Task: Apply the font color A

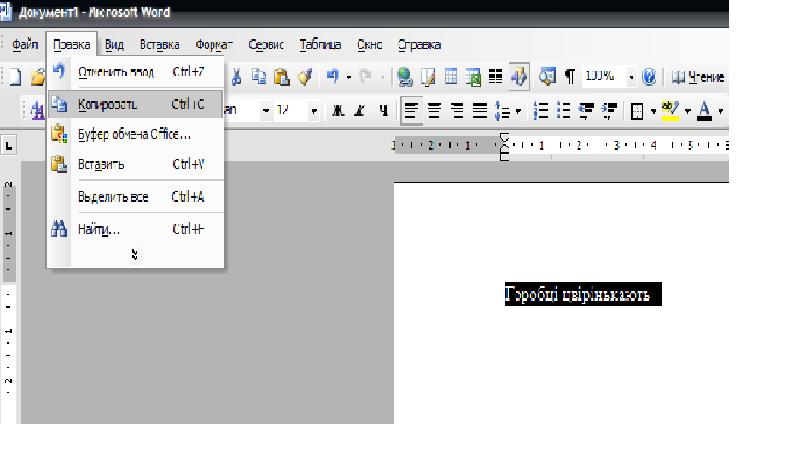Action: [704, 110]
